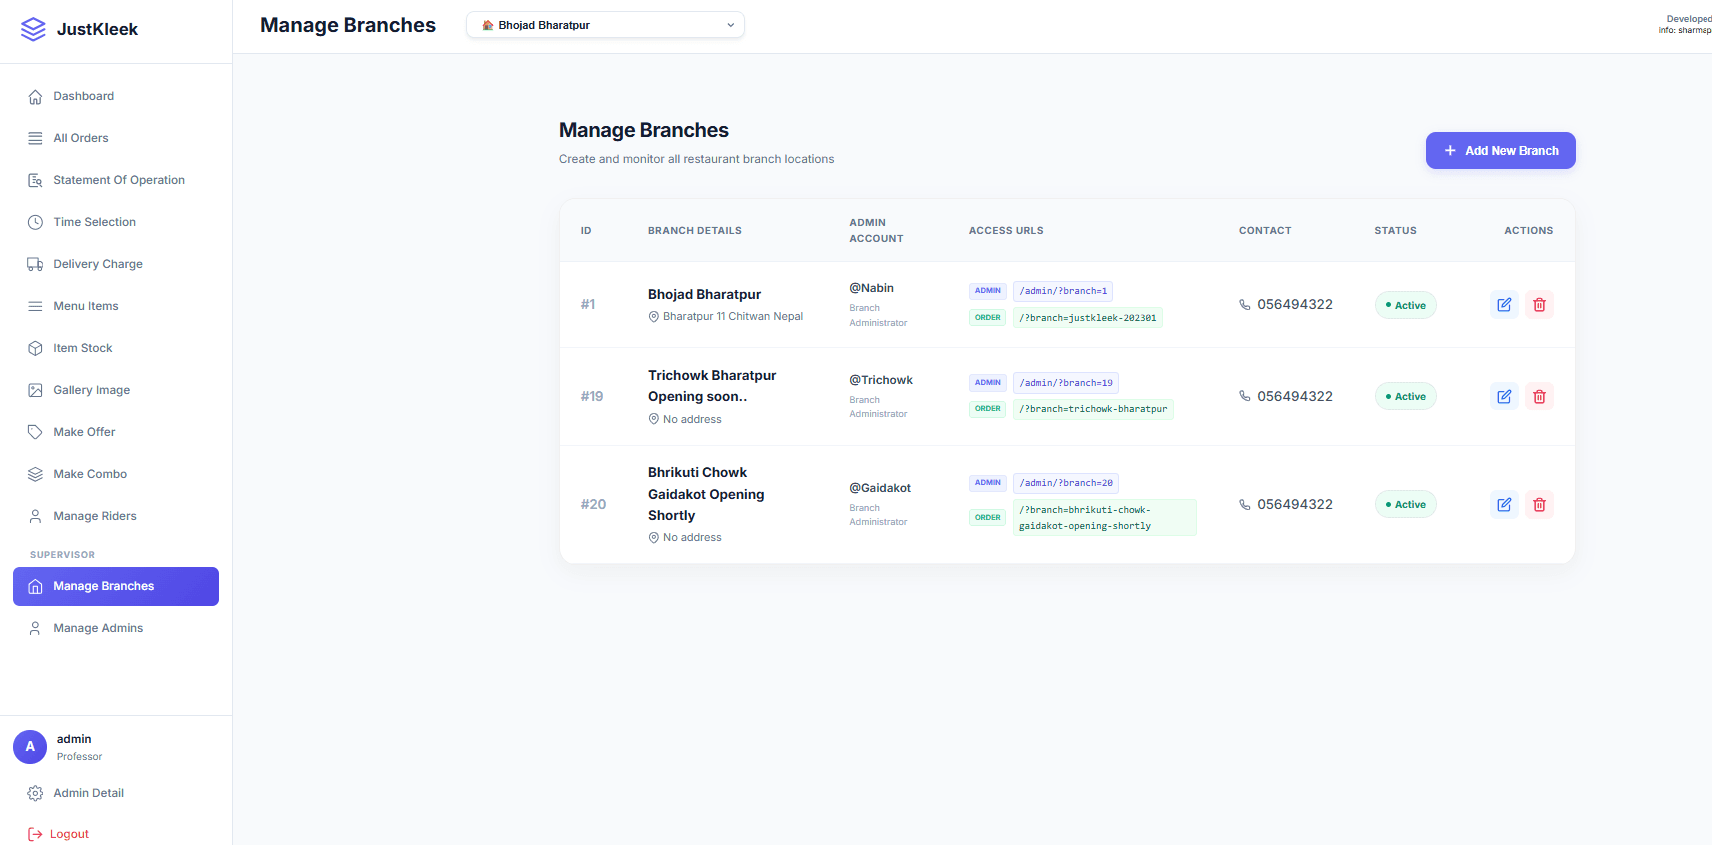This screenshot has width=1712, height=845.
Task: Delete the Bhojad Bharatpur branch
Action: coord(1539,305)
